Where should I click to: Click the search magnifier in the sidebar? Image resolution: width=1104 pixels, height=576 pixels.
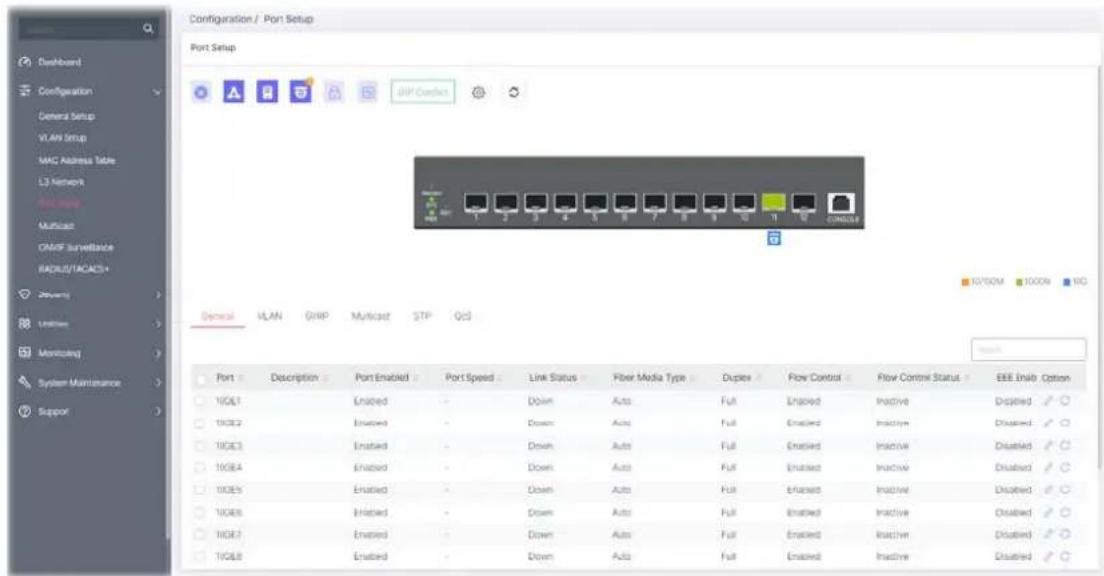pos(148,29)
